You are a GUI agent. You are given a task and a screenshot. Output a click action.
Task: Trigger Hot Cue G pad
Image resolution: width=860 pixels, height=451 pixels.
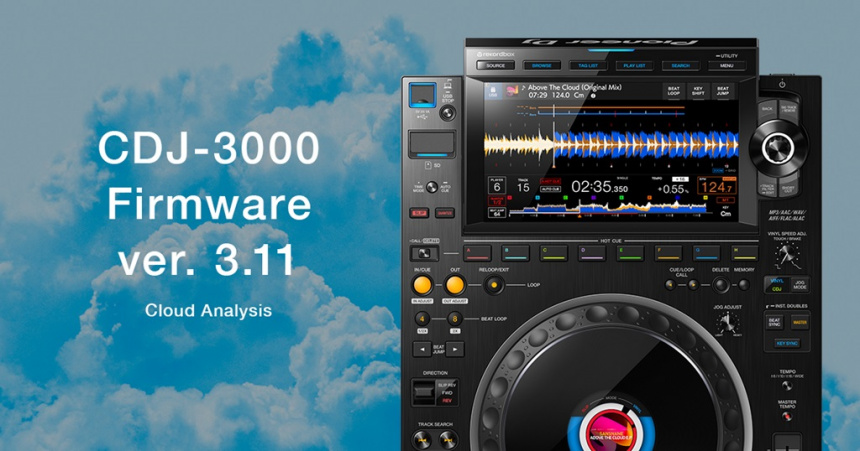click(x=706, y=253)
